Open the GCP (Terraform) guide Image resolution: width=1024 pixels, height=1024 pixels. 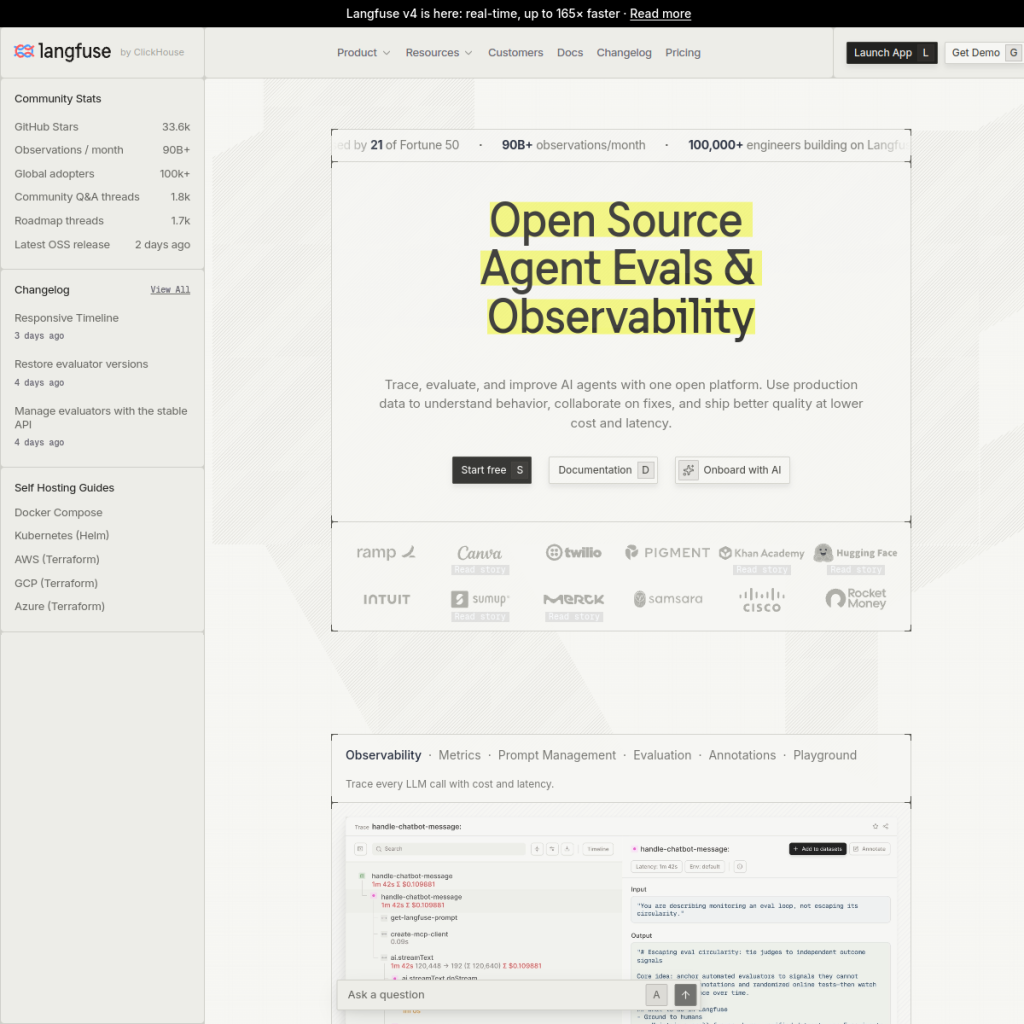pyautogui.click(x=56, y=583)
